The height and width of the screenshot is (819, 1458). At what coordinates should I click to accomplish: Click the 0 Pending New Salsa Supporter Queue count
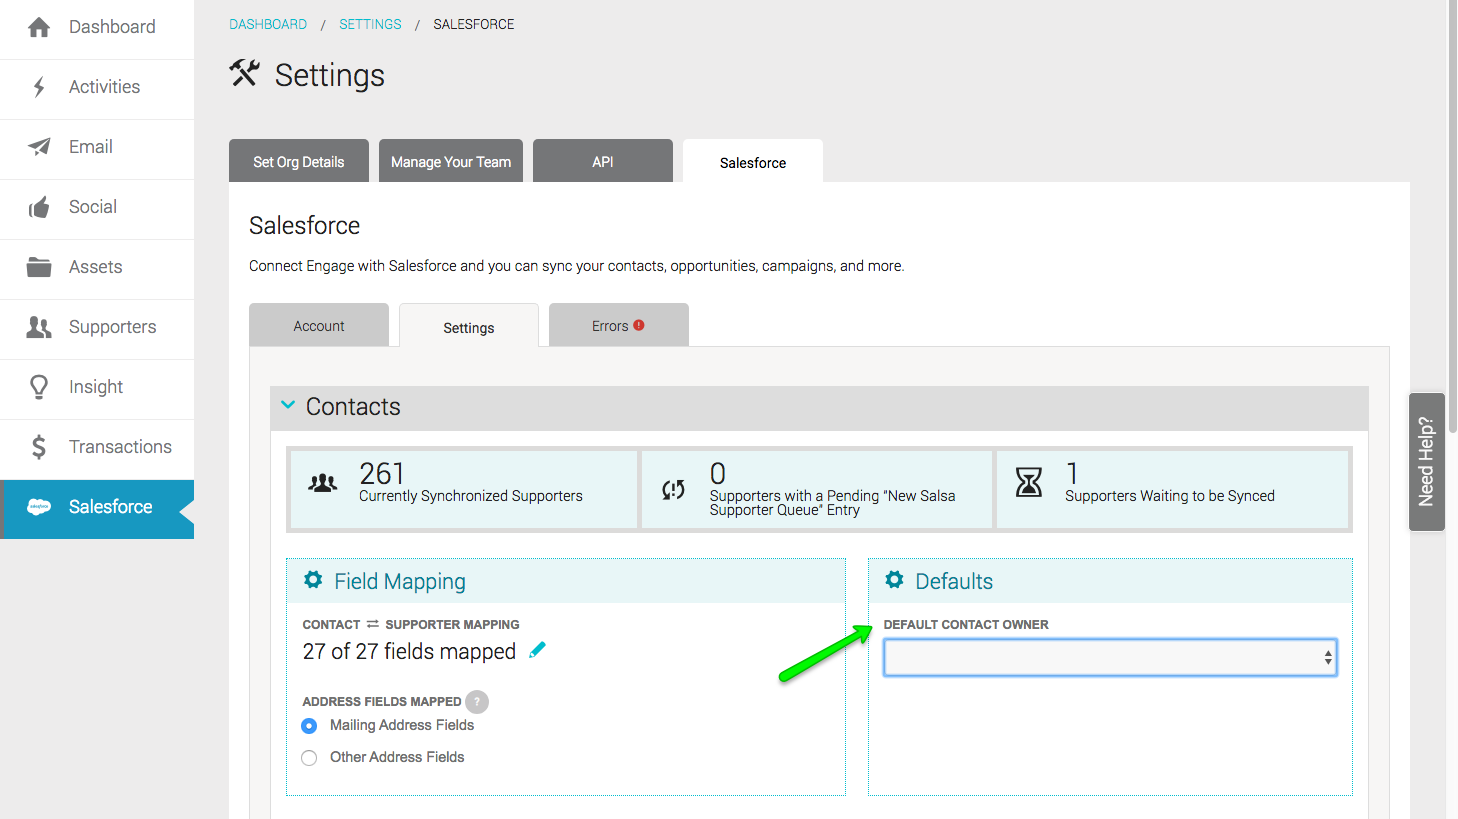(718, 473)
